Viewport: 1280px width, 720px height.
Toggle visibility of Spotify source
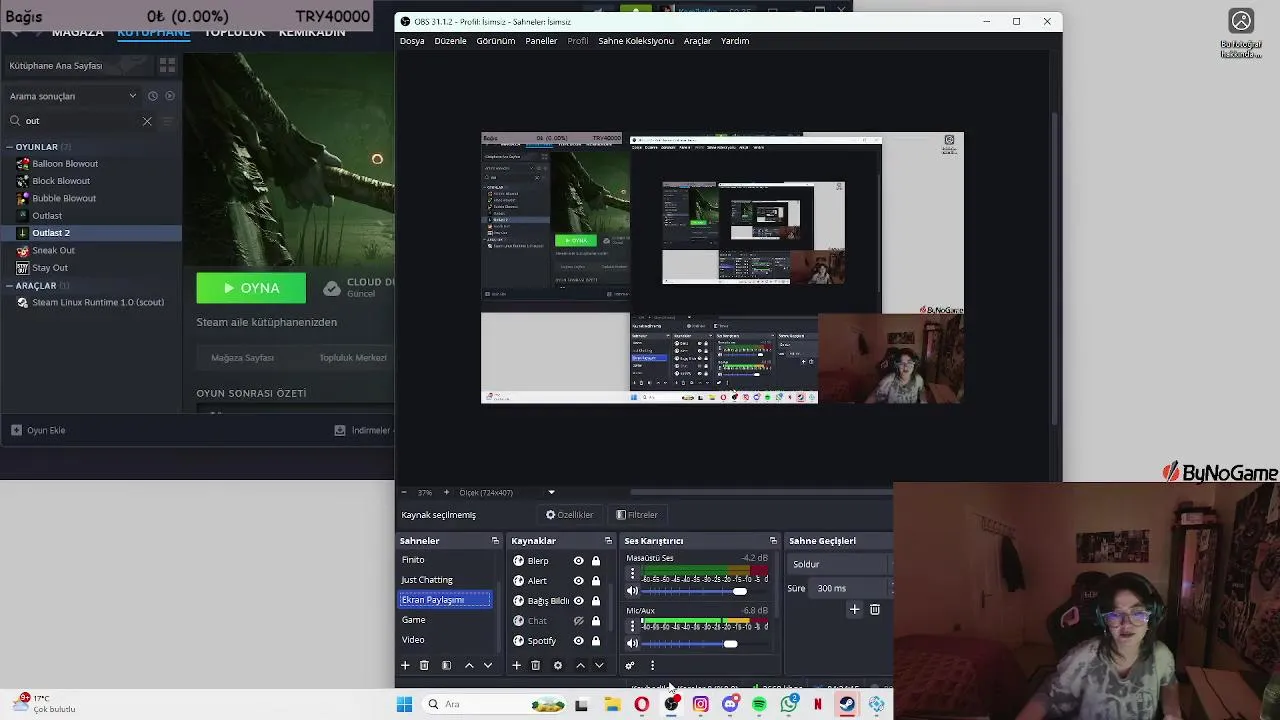pos(578,641)
